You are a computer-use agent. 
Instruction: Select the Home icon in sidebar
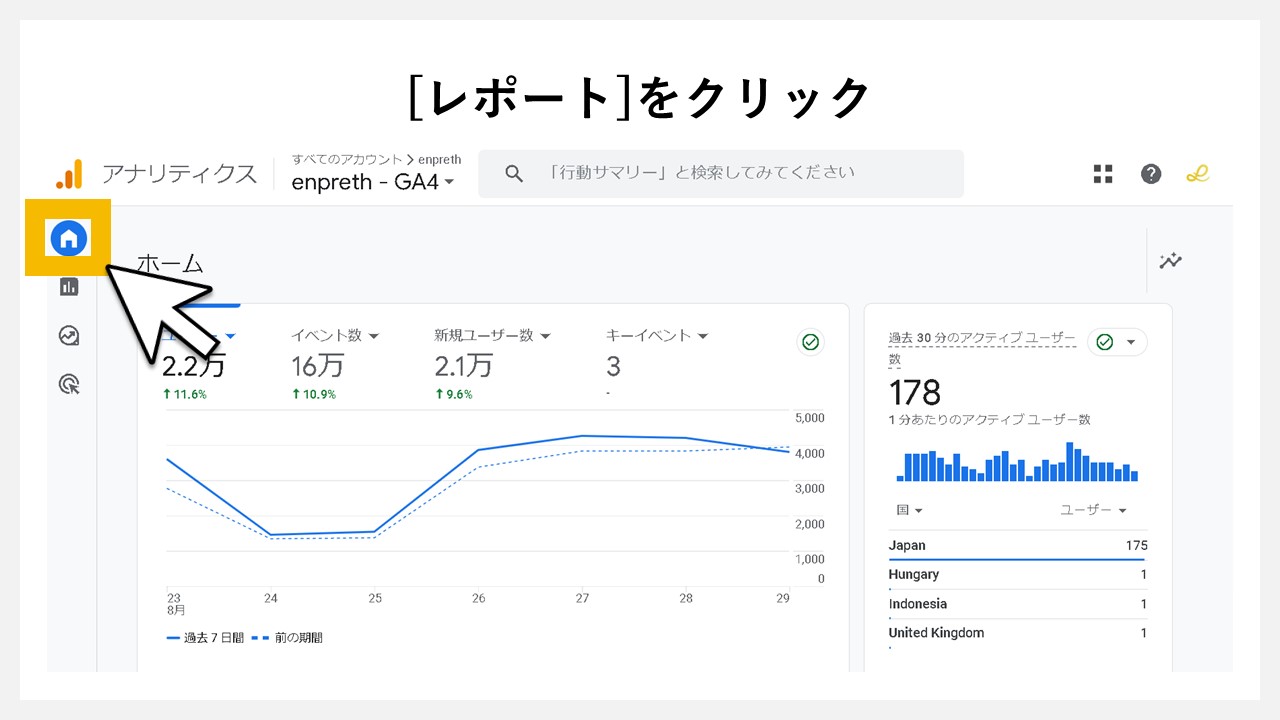click(68, 237)
